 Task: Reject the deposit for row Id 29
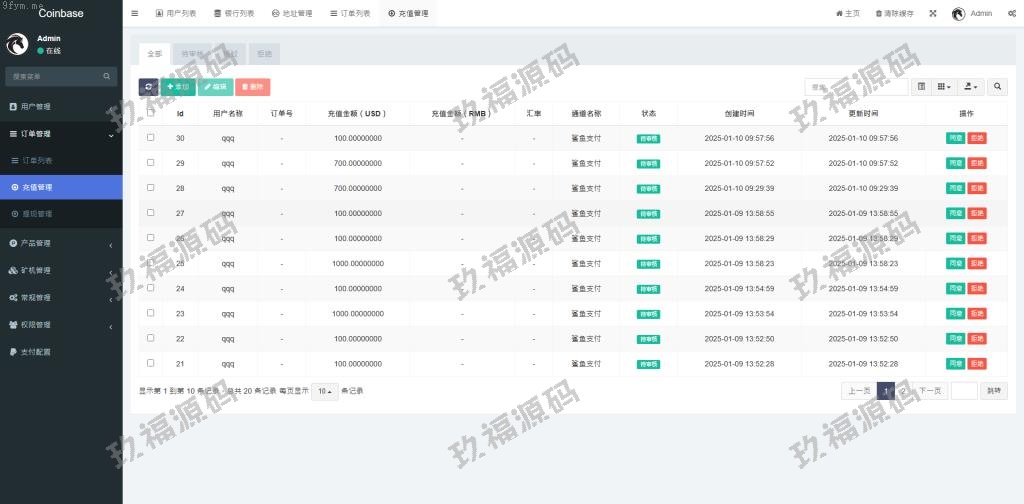point(977,163)
